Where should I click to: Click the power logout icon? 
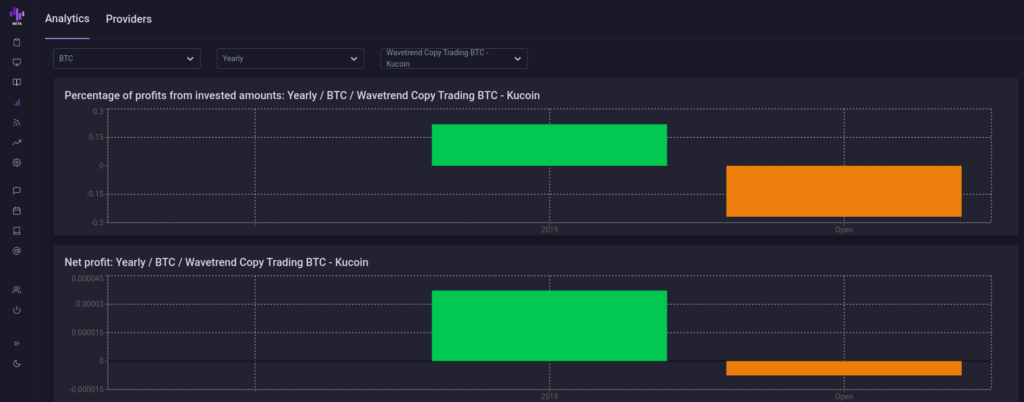point(16,310)
